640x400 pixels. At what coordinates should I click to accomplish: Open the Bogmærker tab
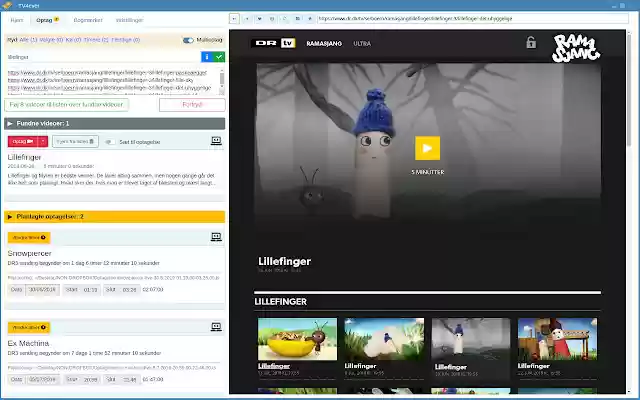click(x=88, y=20)
